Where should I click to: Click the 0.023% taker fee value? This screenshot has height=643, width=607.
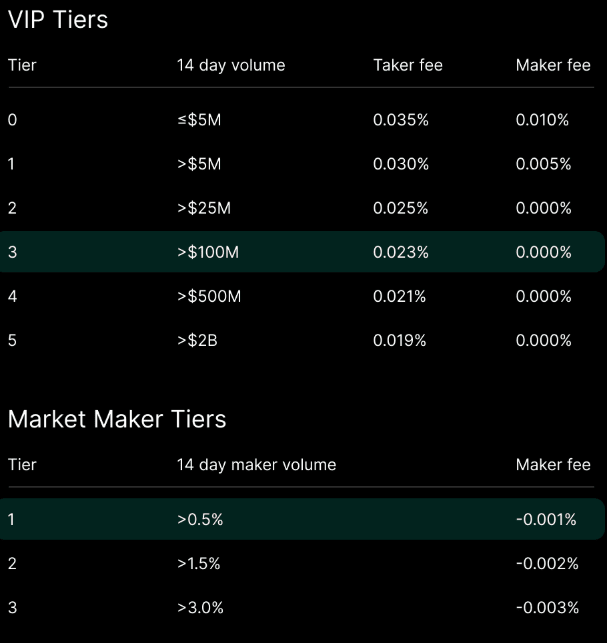click(x=401, y=252)
